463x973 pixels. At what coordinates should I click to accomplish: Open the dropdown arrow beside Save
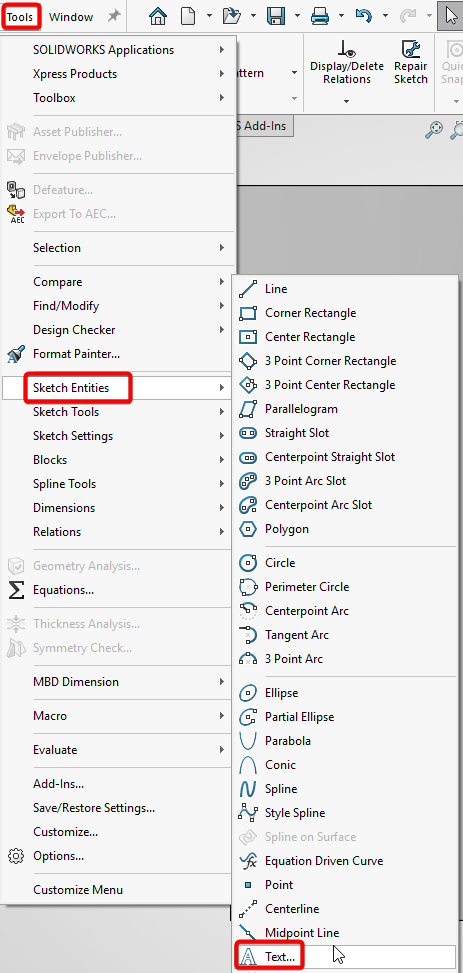299,17
